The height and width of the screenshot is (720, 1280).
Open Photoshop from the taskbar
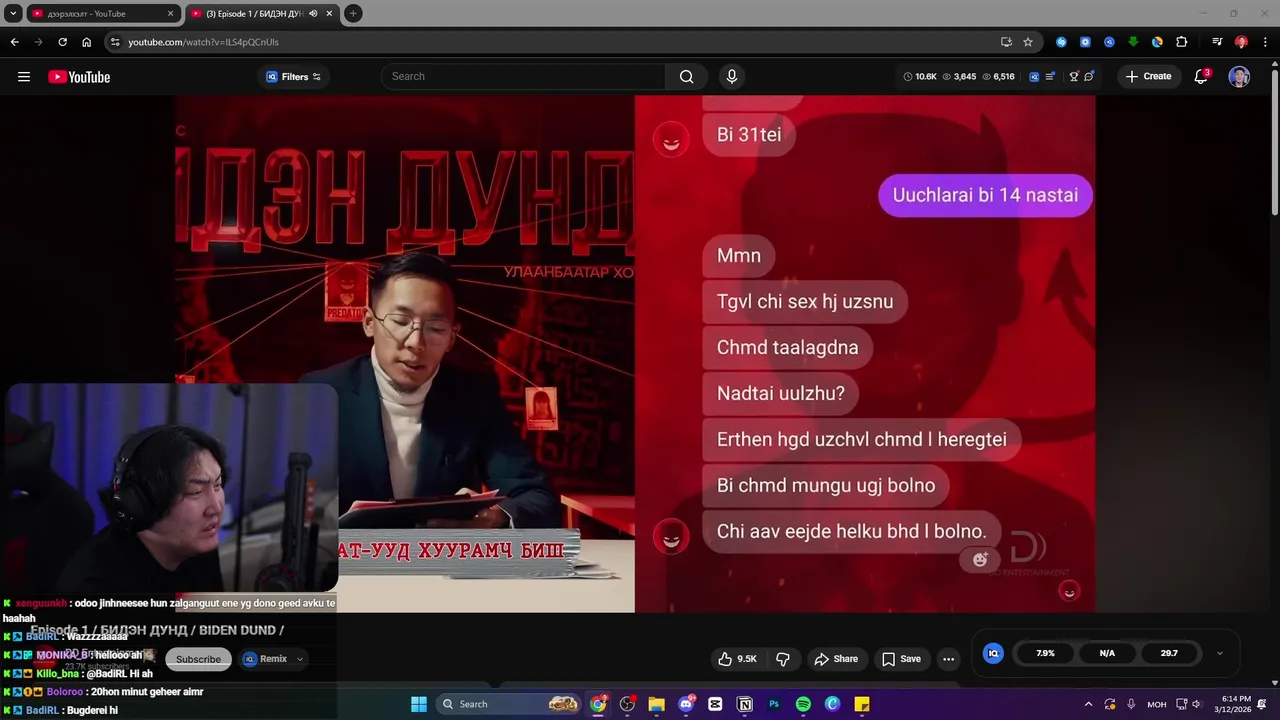[x=774, y=704]
